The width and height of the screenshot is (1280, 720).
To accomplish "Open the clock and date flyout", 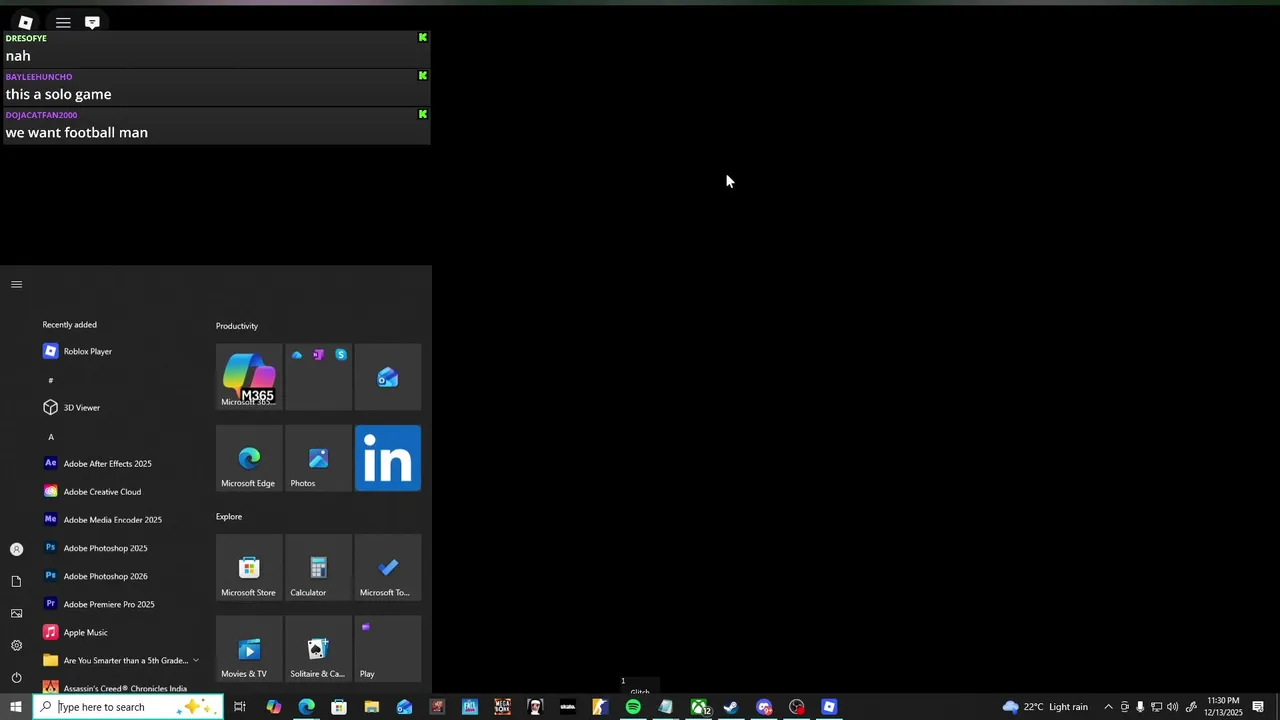I will point(1224,707).
